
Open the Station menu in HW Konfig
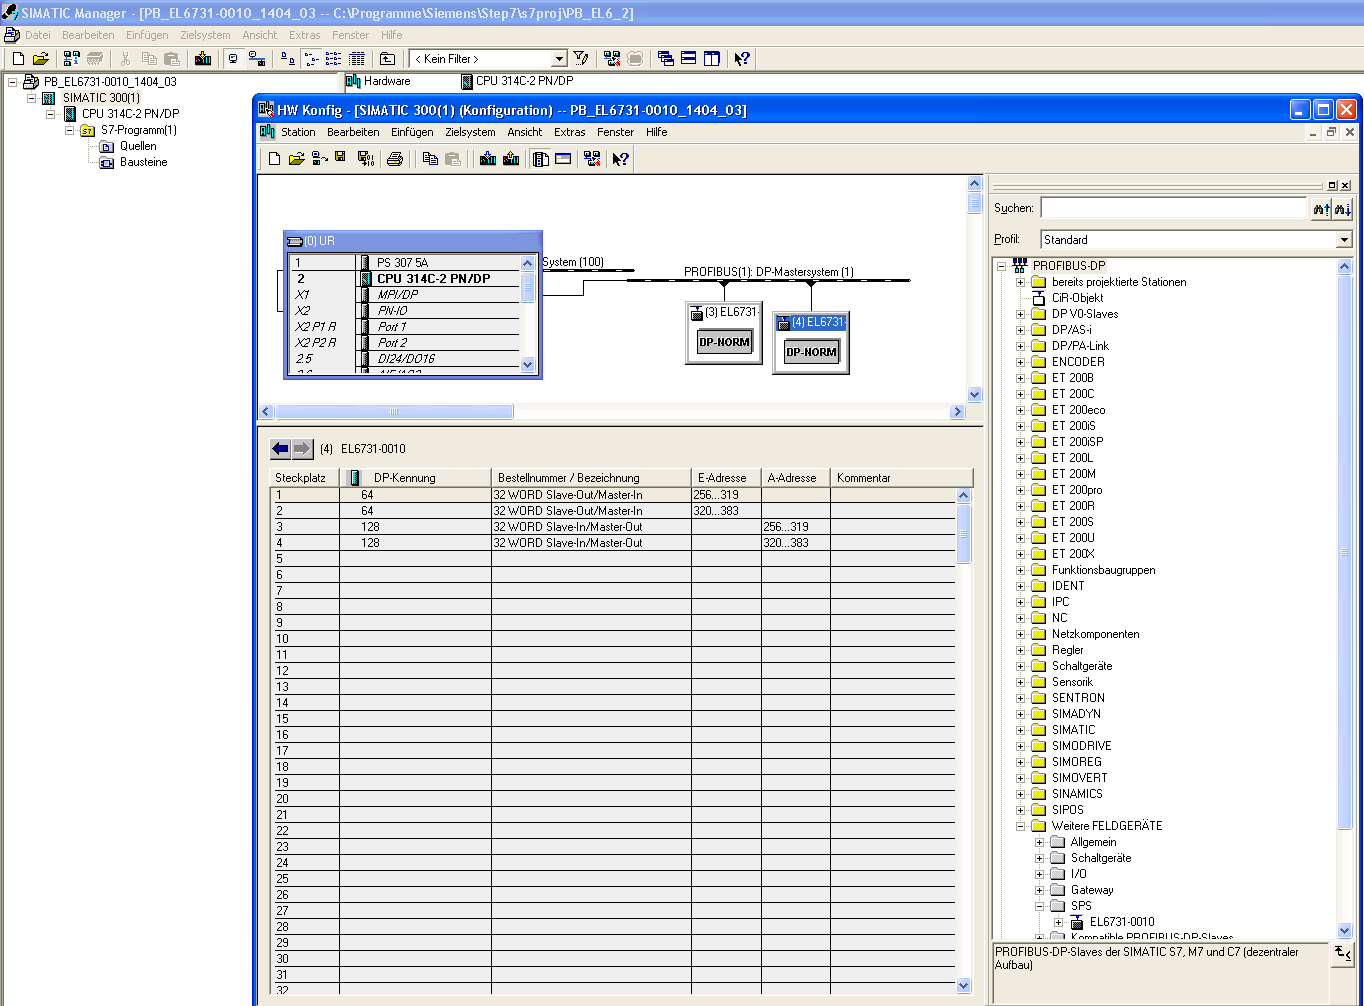point(298,132)
